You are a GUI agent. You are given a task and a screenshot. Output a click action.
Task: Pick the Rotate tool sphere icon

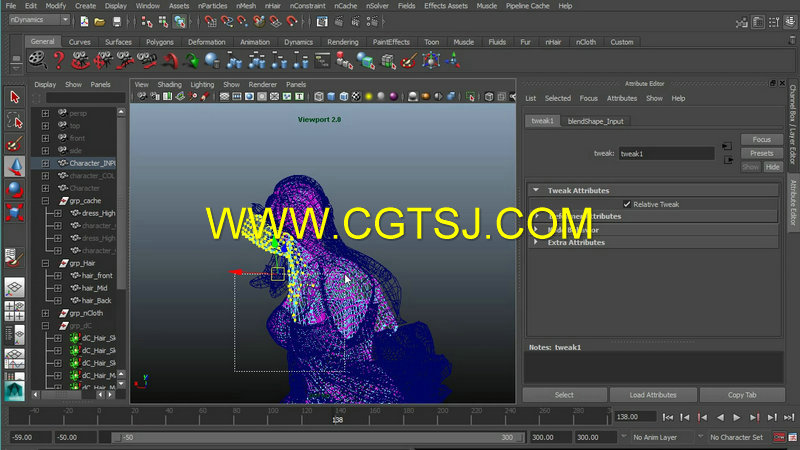14,189
